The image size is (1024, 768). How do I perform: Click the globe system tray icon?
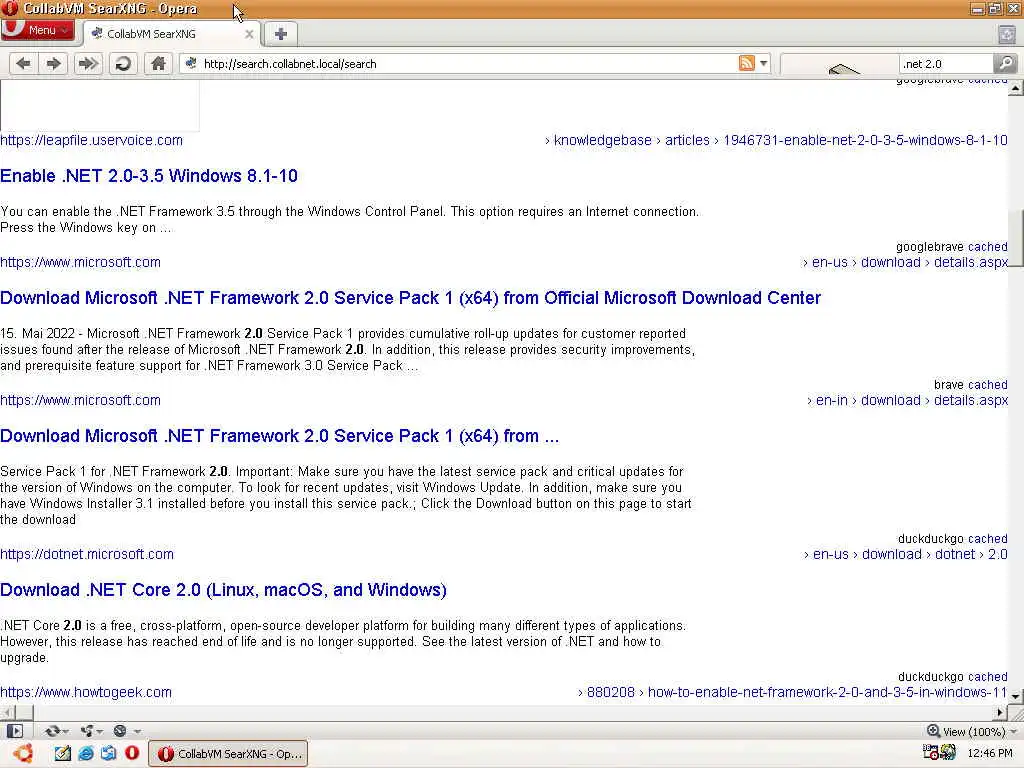[948, 752]
